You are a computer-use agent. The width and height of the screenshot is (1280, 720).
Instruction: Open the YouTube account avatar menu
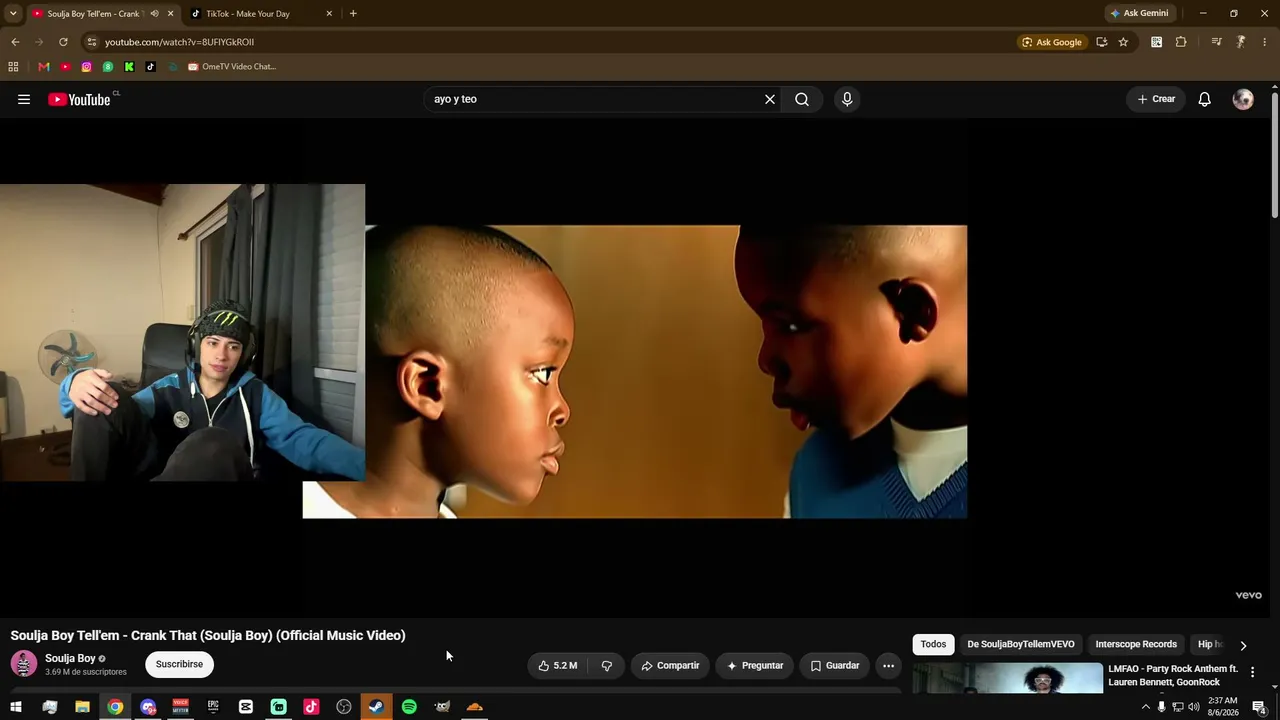(1243, 99)
